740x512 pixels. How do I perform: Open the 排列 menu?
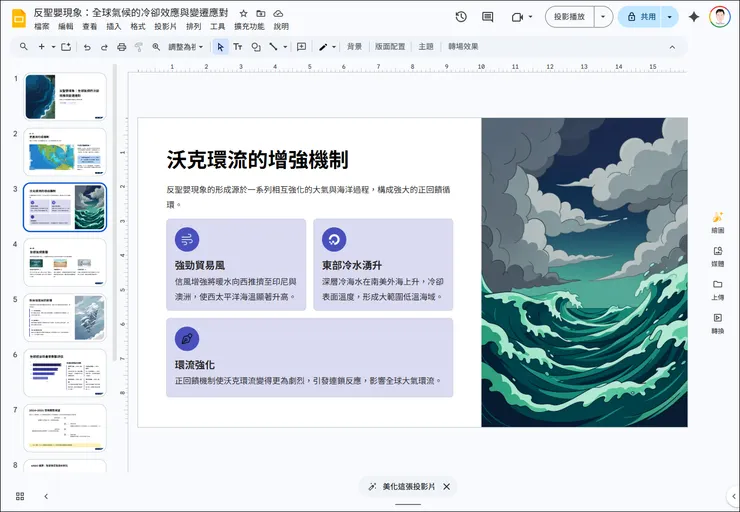point(193,26)
